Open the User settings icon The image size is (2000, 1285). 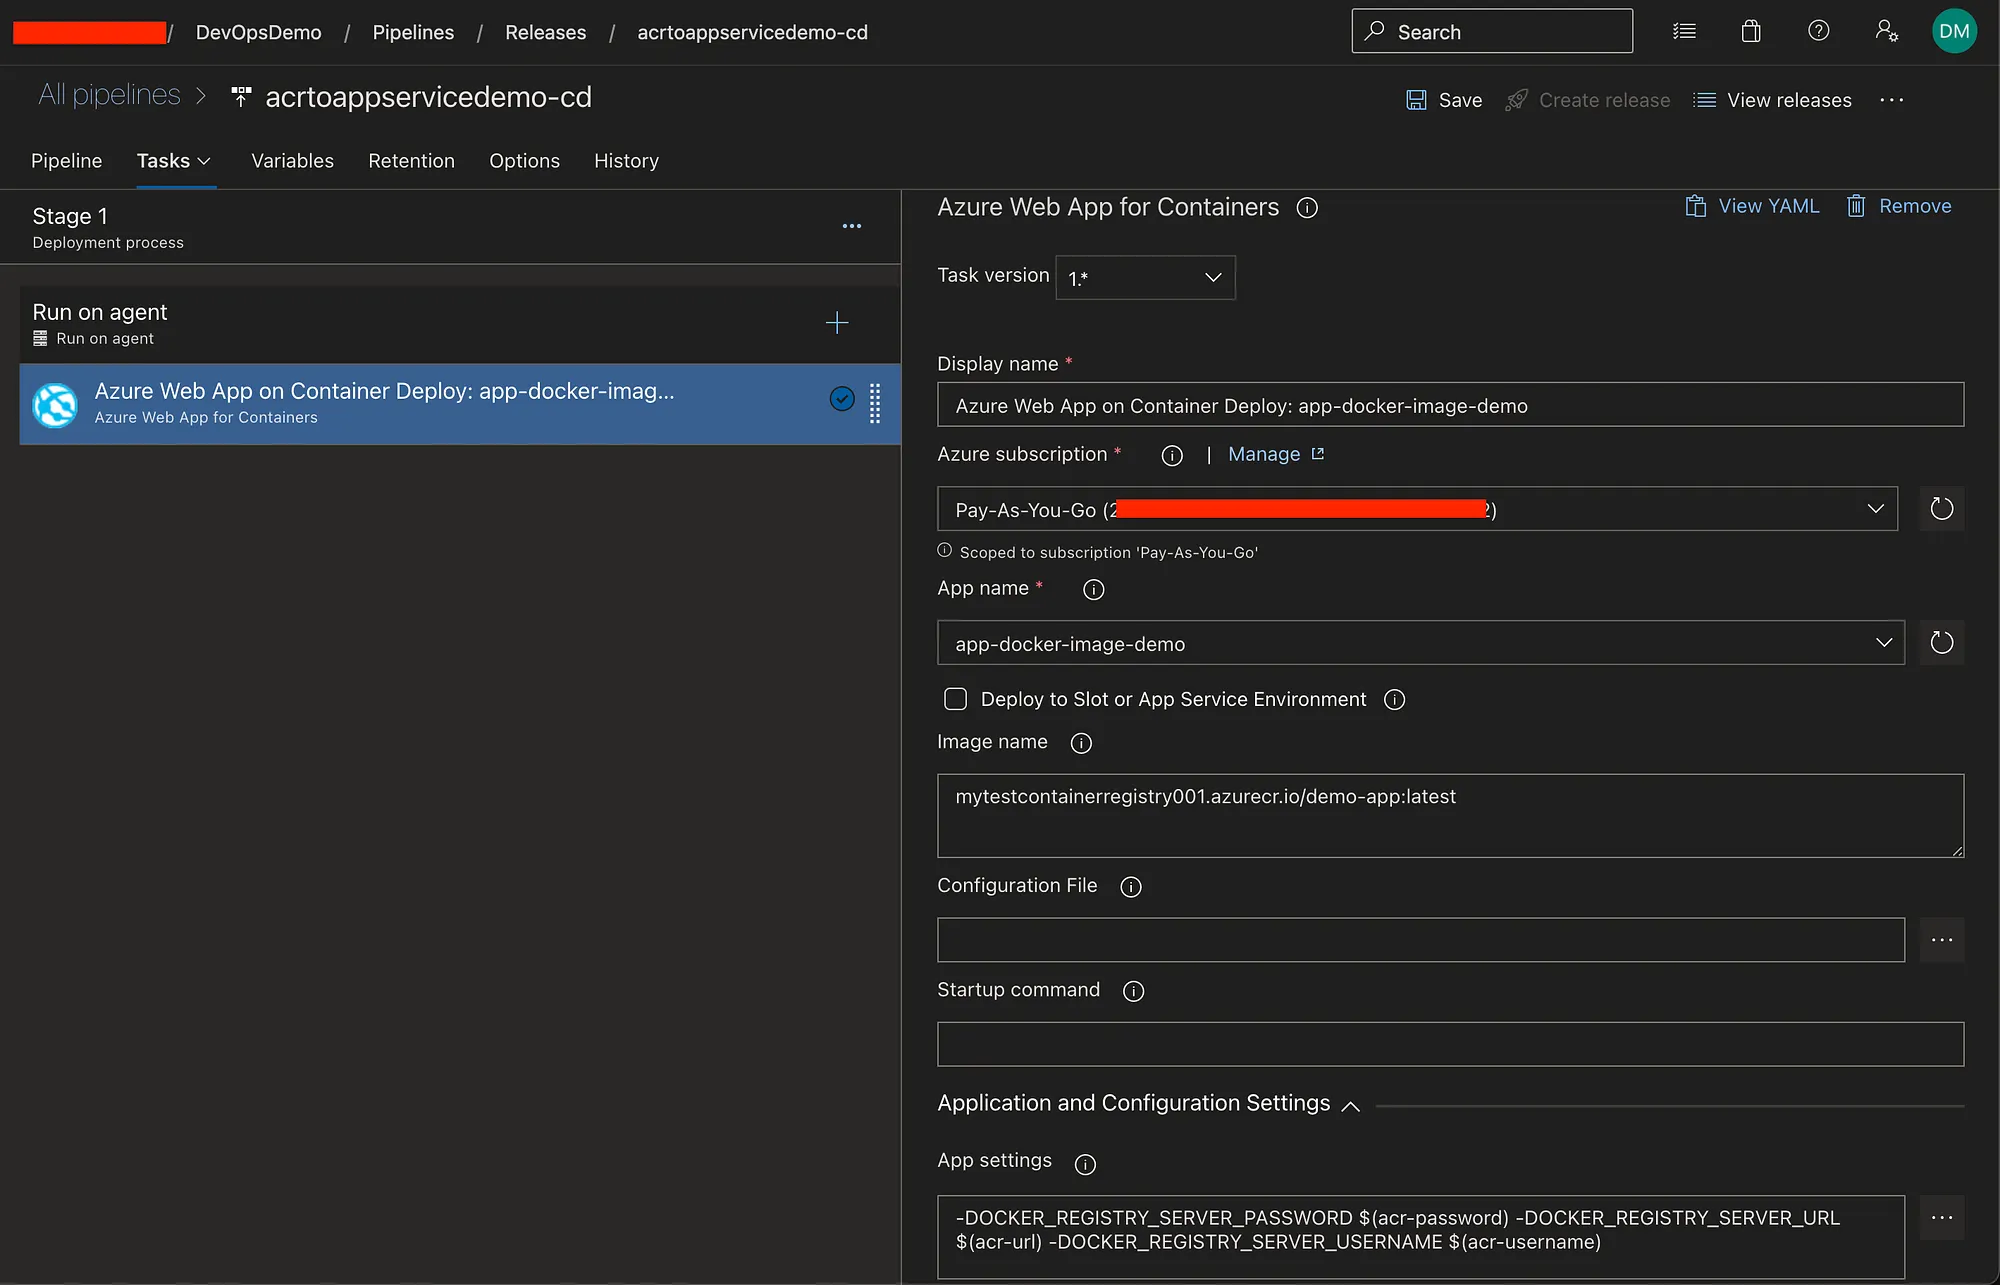(x=1886, y=31)
